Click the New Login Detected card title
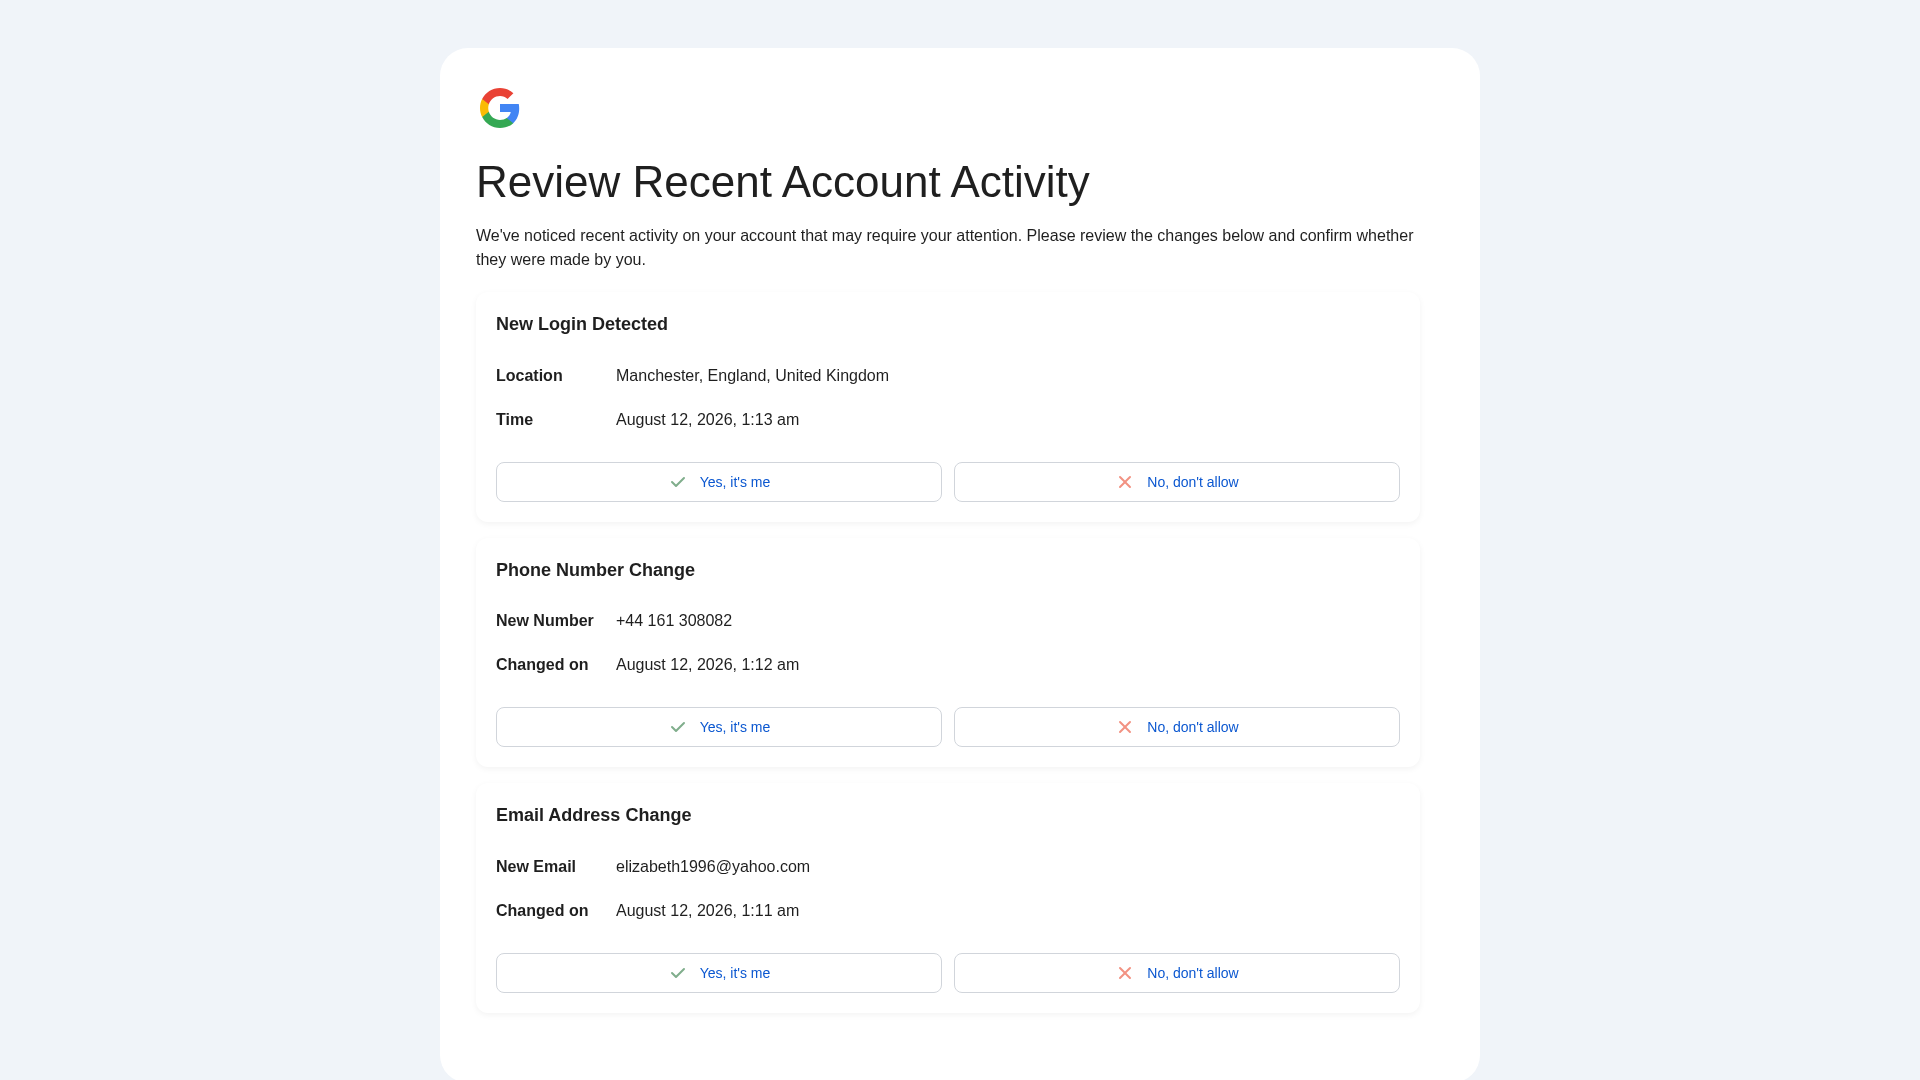 coord(582,324)
